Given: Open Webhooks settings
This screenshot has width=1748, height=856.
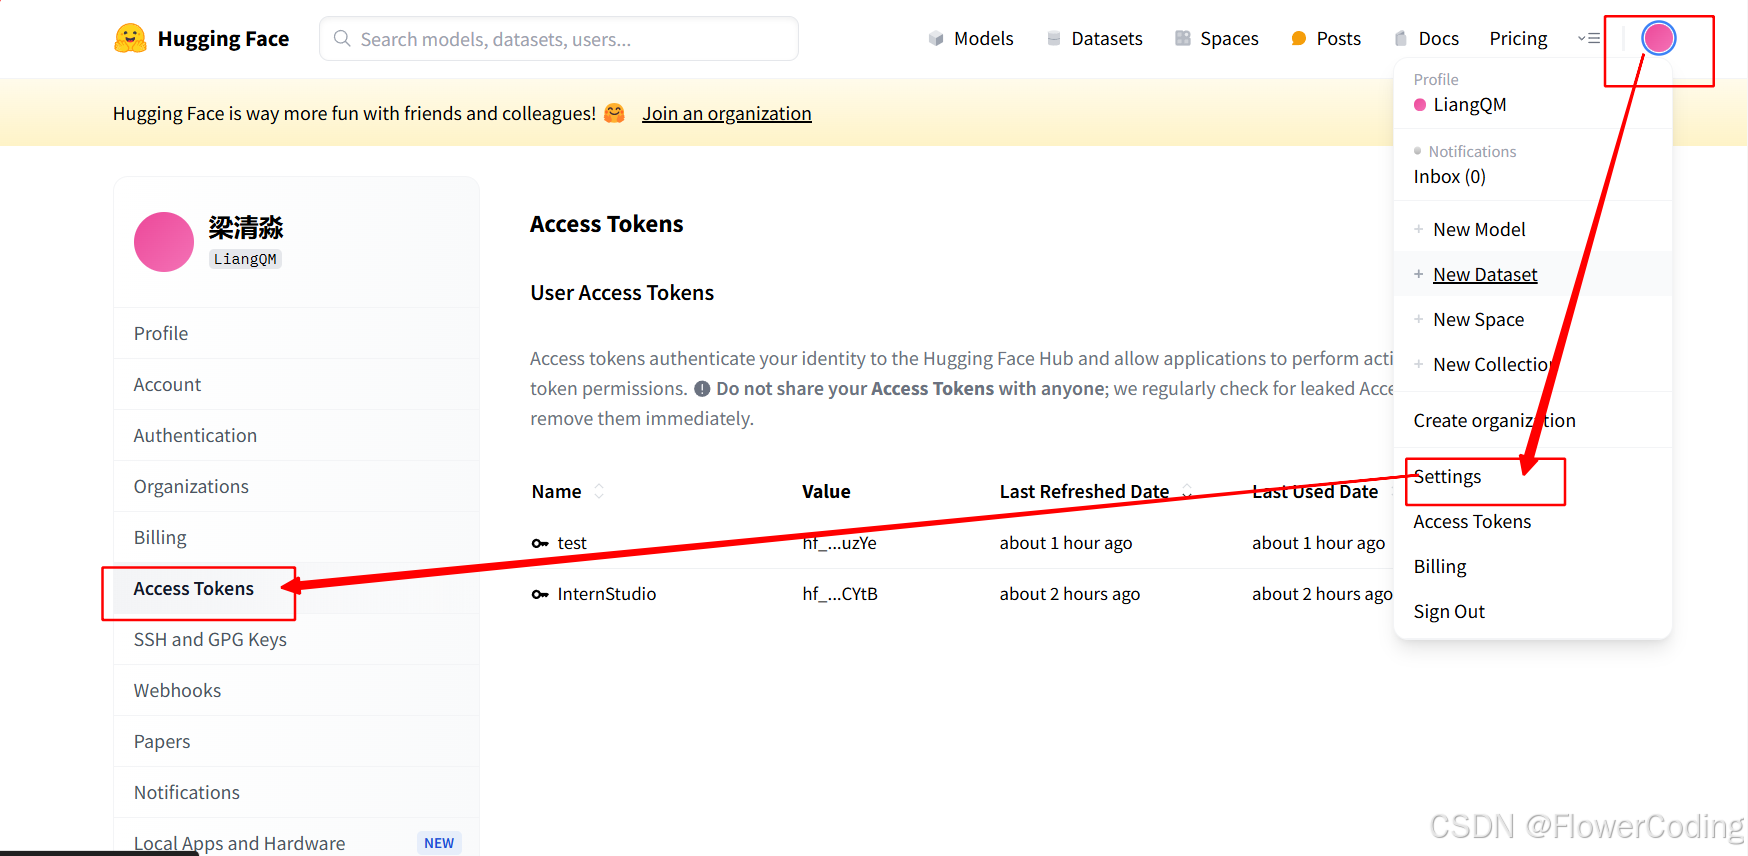Looking at the screenshot, I should [296, 690].
